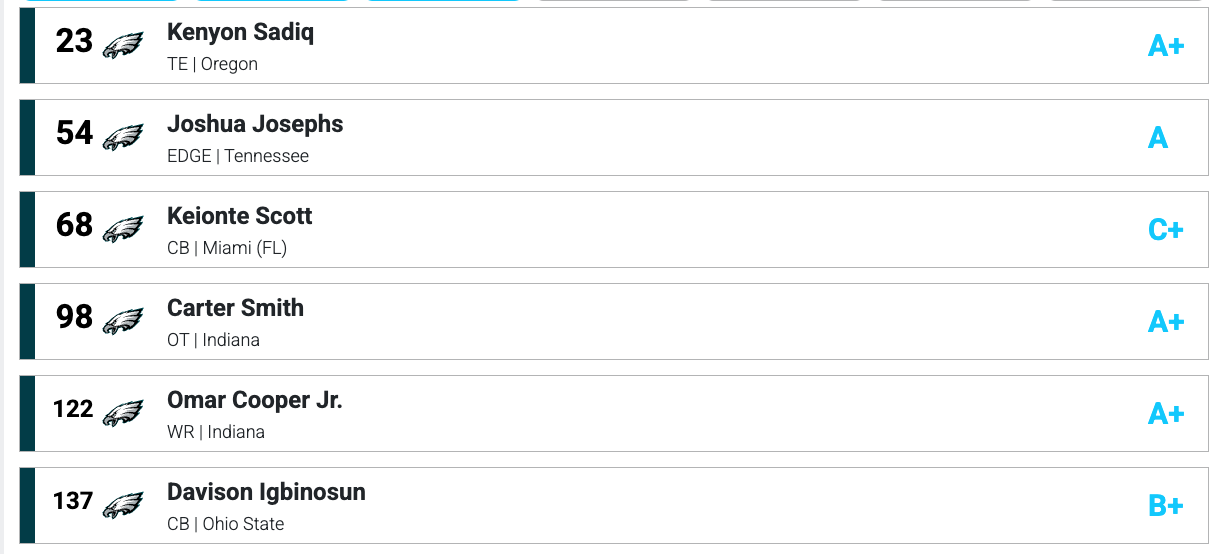Select the Eagles logo in Keionte Scott's row

[x=123, y=229]
